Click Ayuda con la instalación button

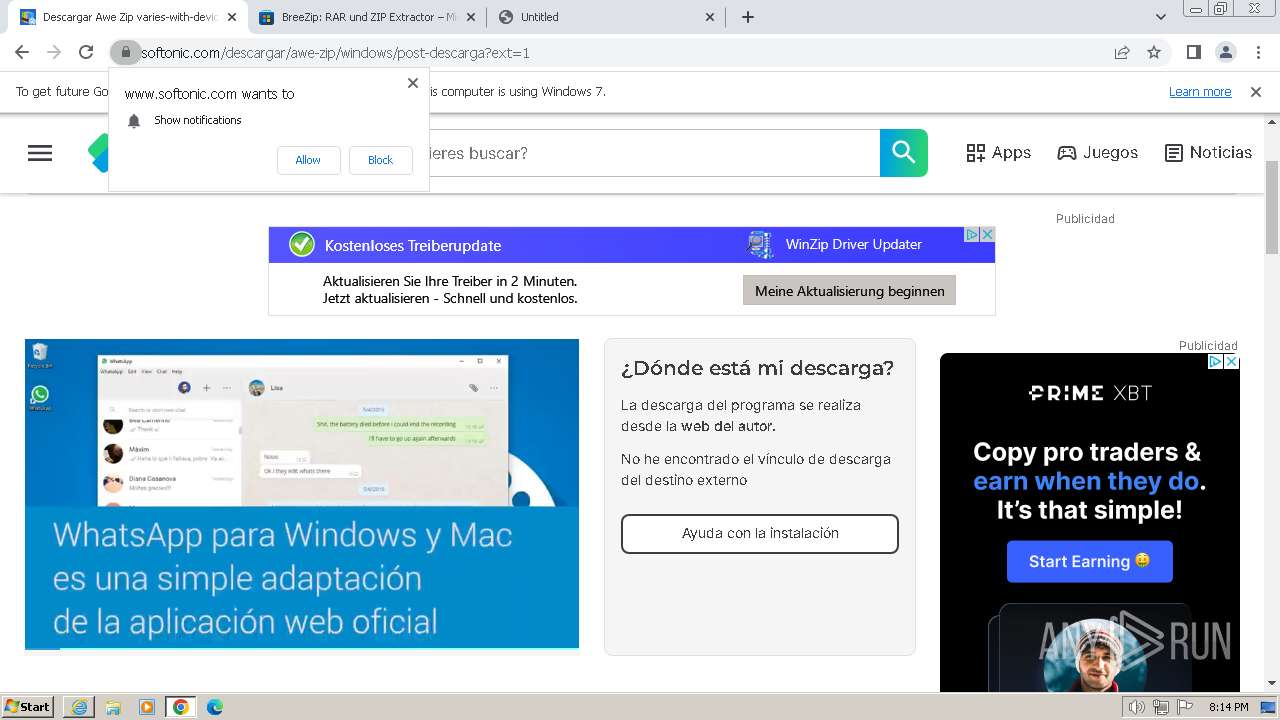click(760, 534)
